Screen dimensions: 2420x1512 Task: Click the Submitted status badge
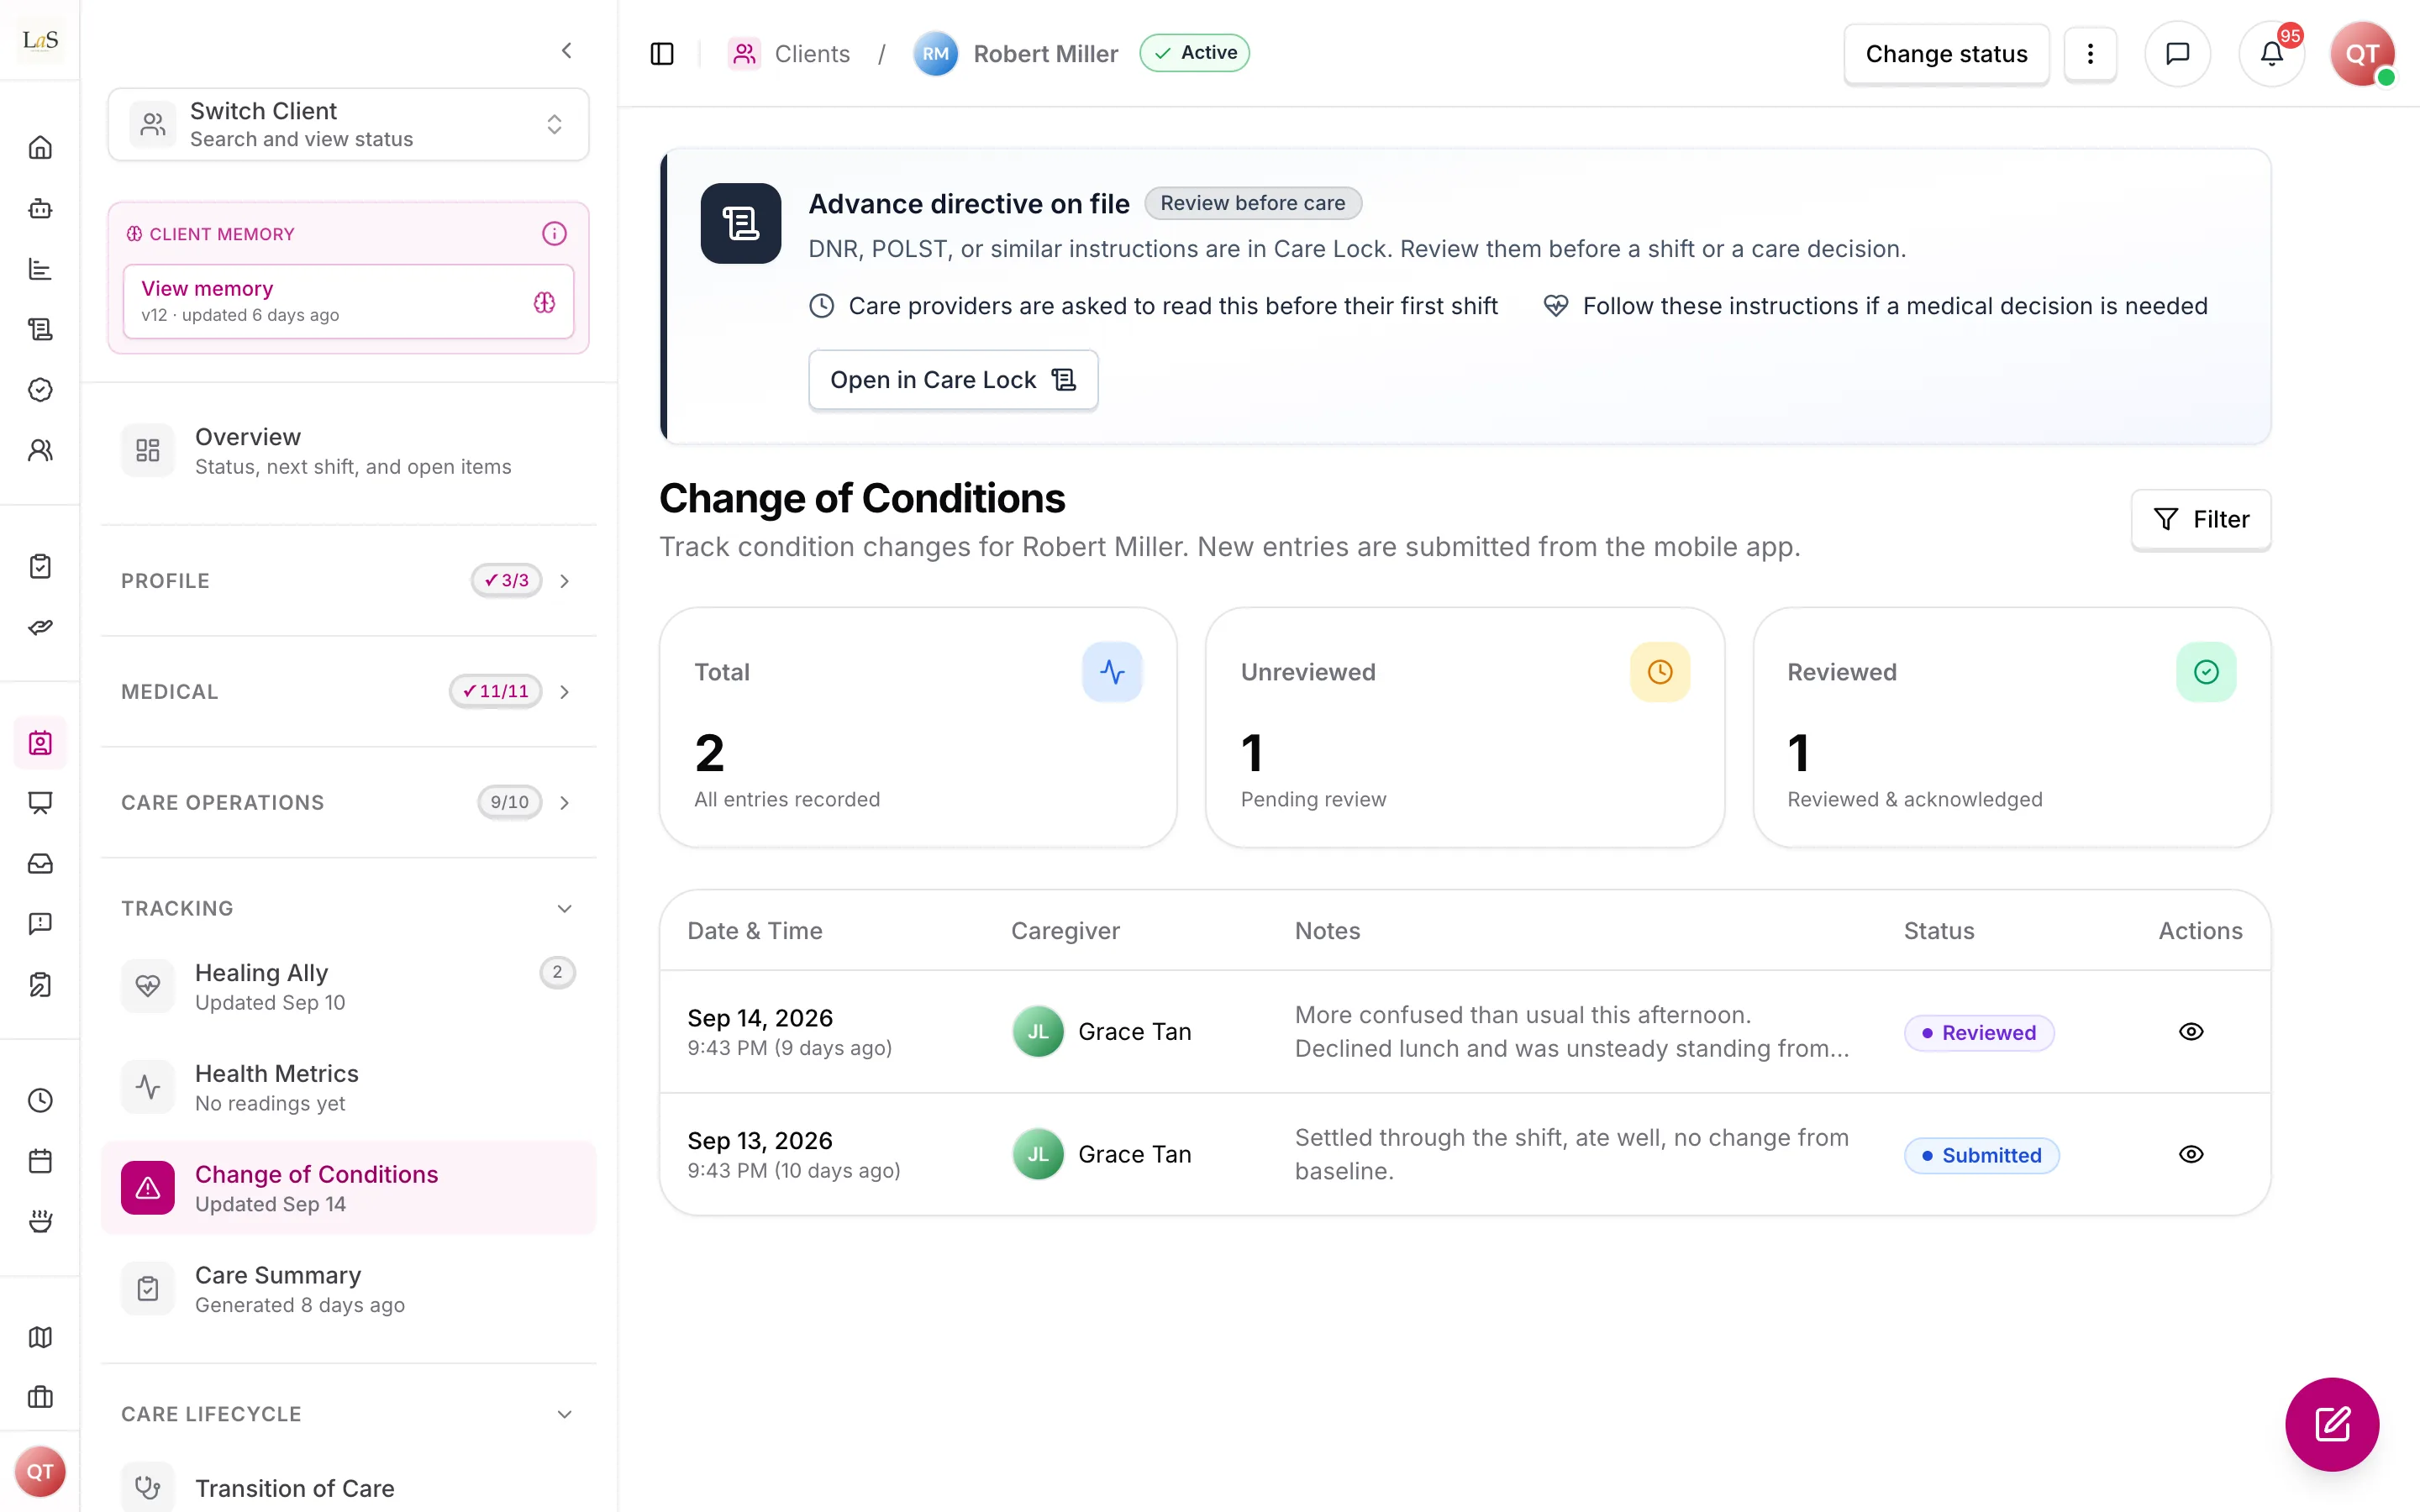point(1981,1155)
